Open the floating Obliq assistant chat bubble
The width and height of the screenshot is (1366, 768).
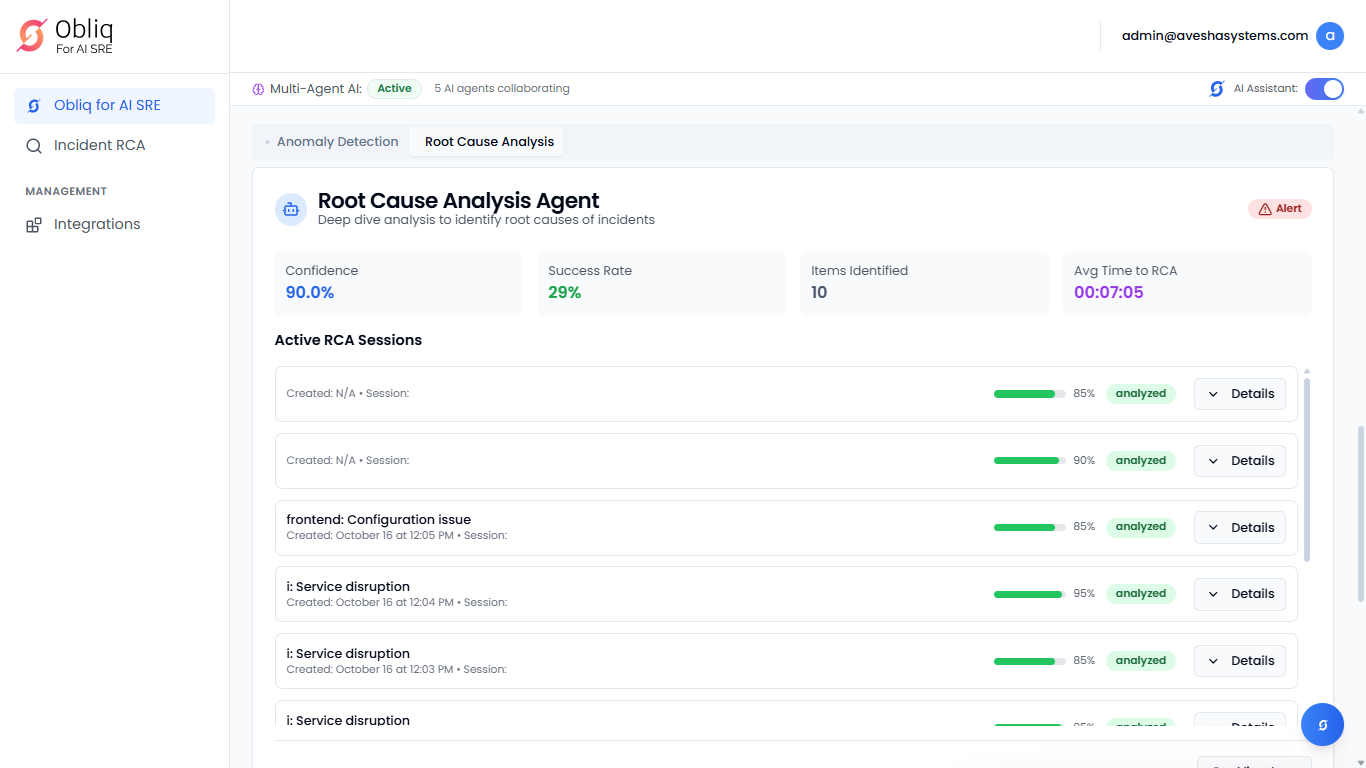1322,724
